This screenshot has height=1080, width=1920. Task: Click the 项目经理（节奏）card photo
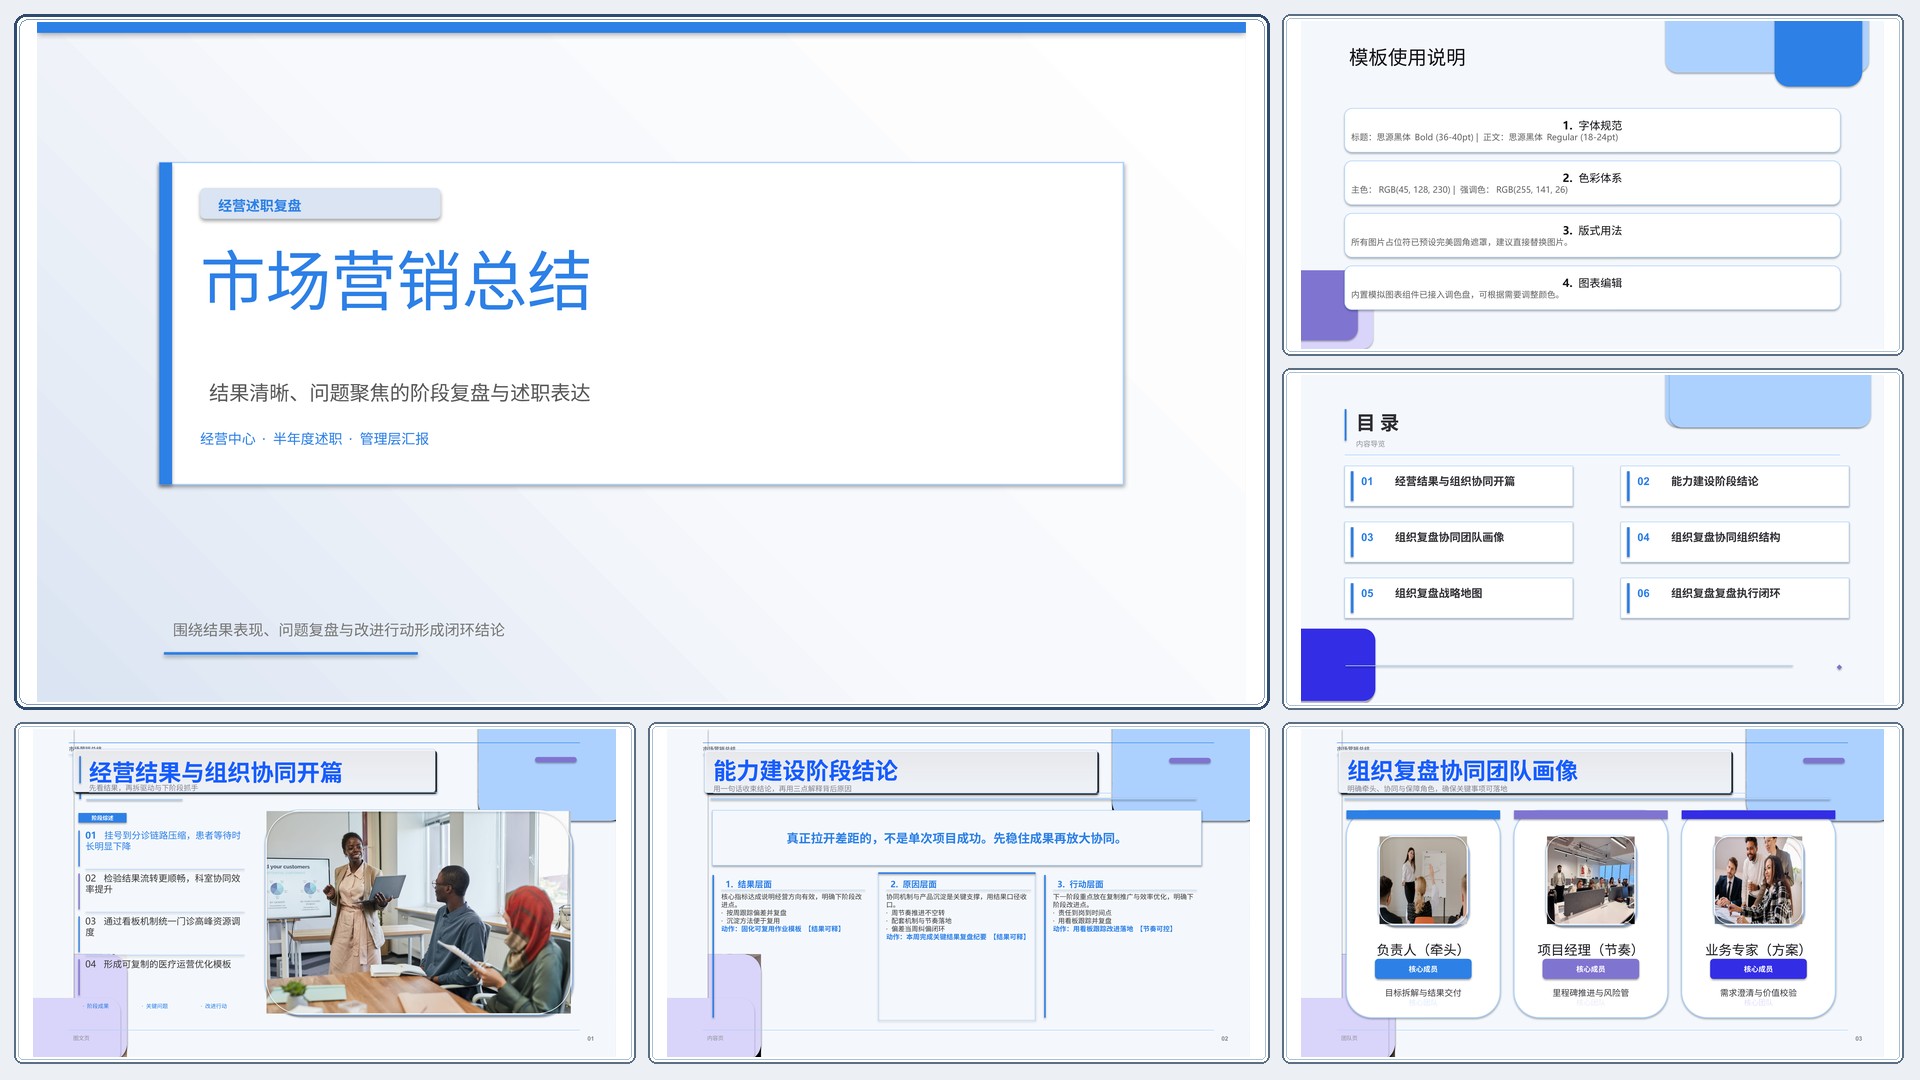1590,881
